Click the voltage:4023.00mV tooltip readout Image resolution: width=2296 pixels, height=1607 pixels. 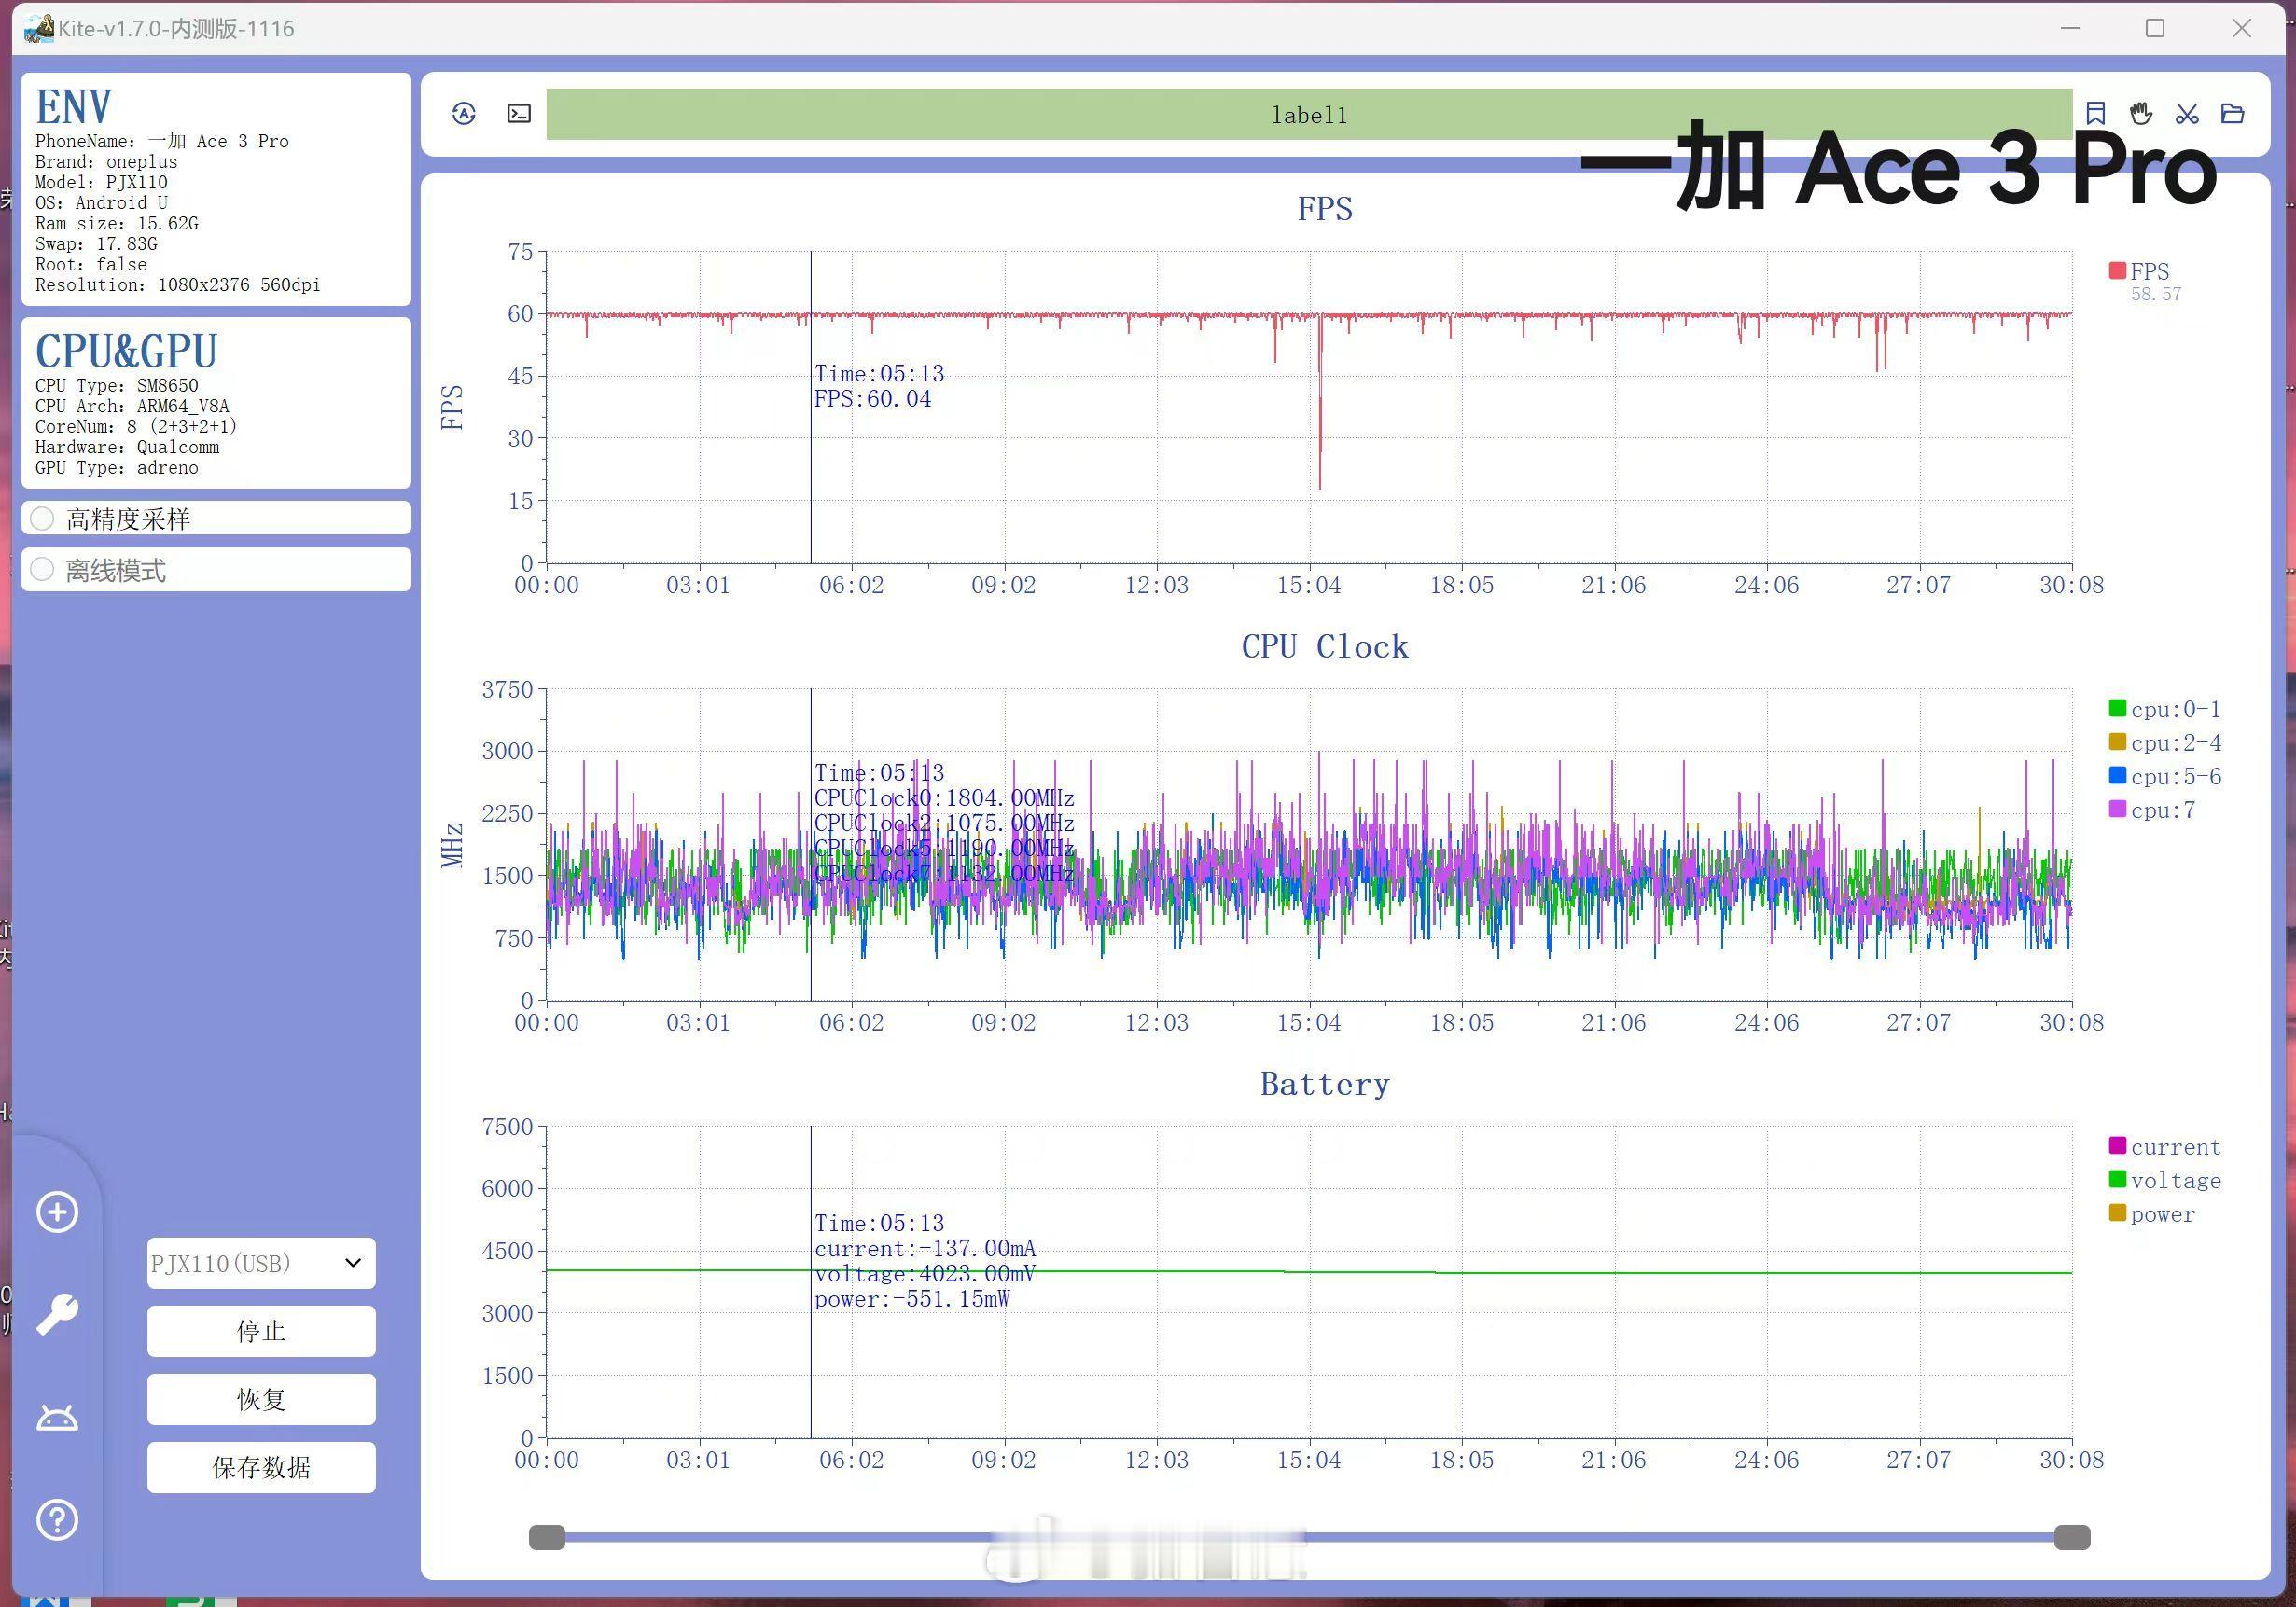point(925,1274)
